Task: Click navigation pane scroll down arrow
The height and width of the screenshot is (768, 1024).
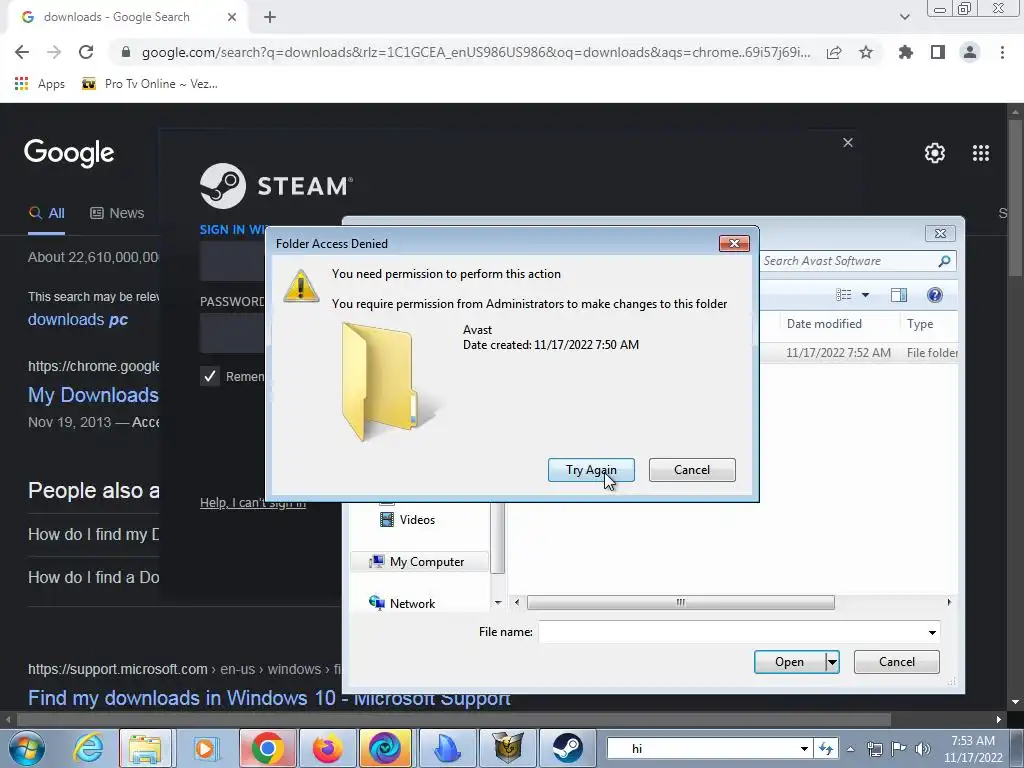Action: pyautogui.click(x=498, y=603)
